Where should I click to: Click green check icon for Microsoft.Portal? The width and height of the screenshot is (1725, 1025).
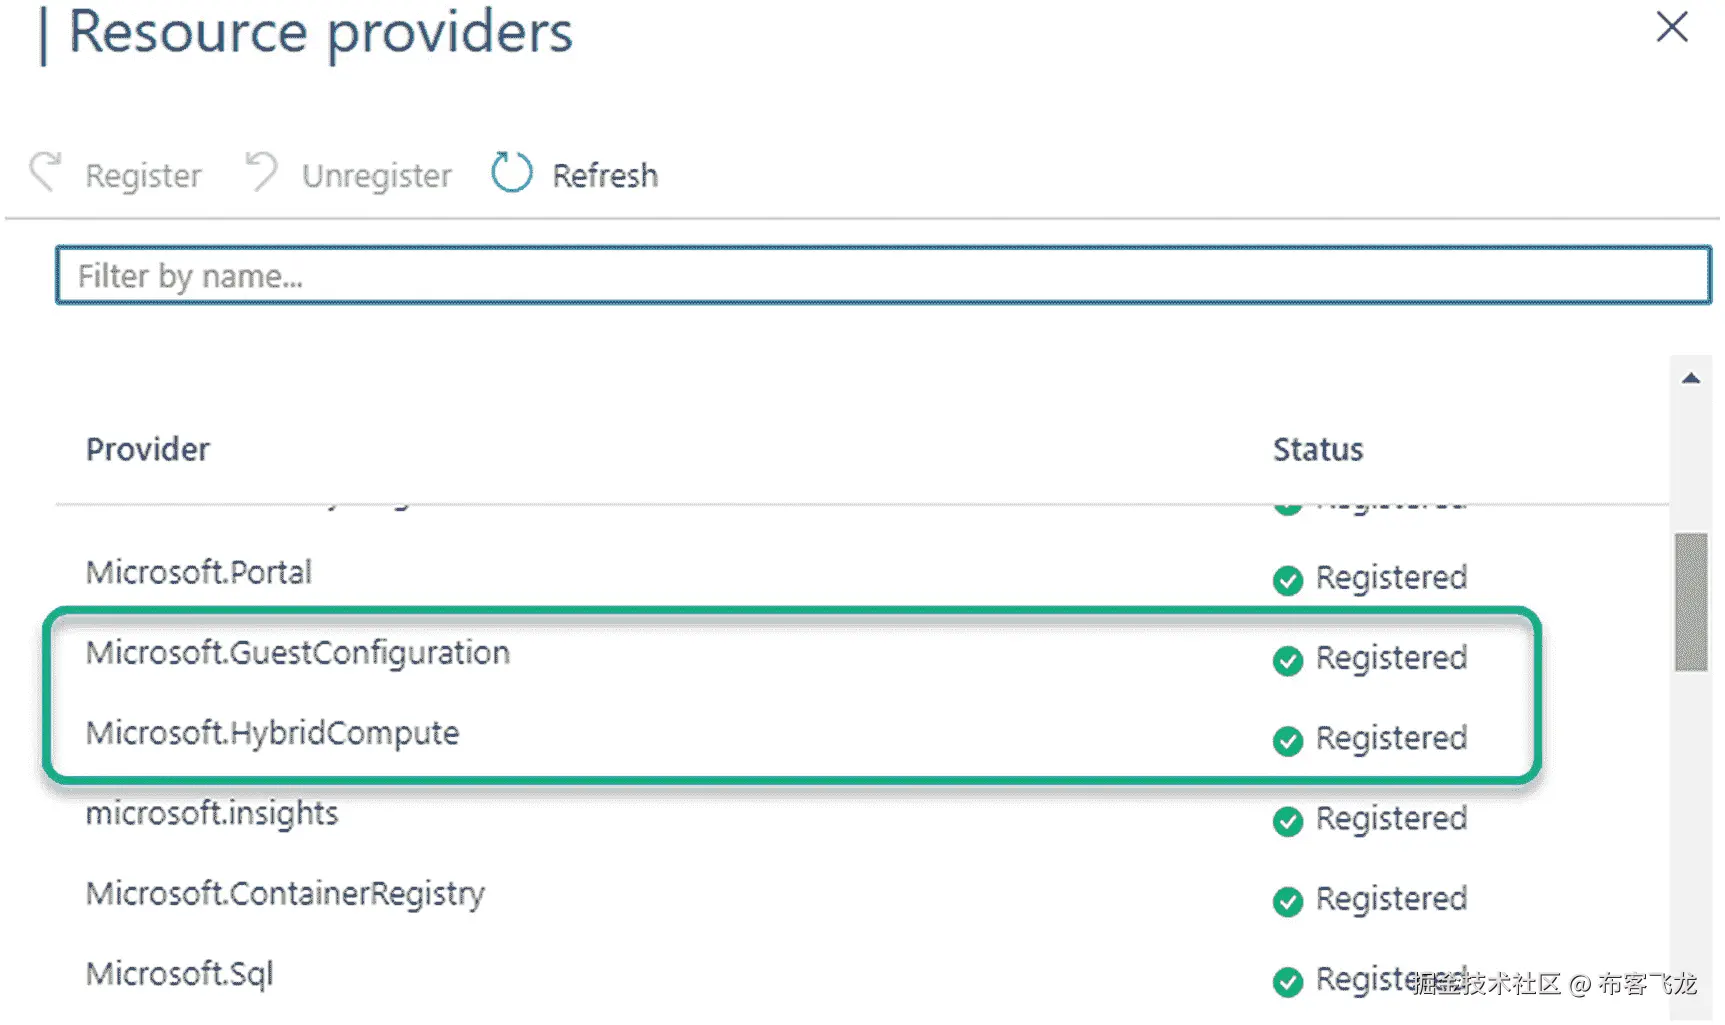[x=1288, y=580]
